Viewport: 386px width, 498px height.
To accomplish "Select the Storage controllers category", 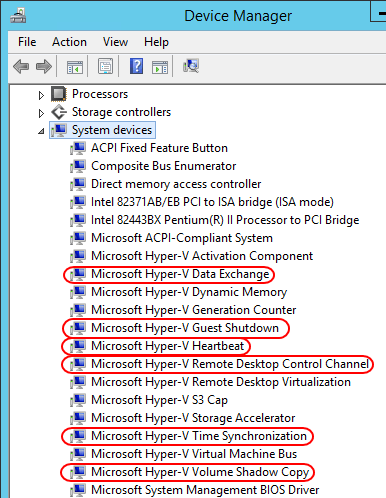I will [121, 112].
